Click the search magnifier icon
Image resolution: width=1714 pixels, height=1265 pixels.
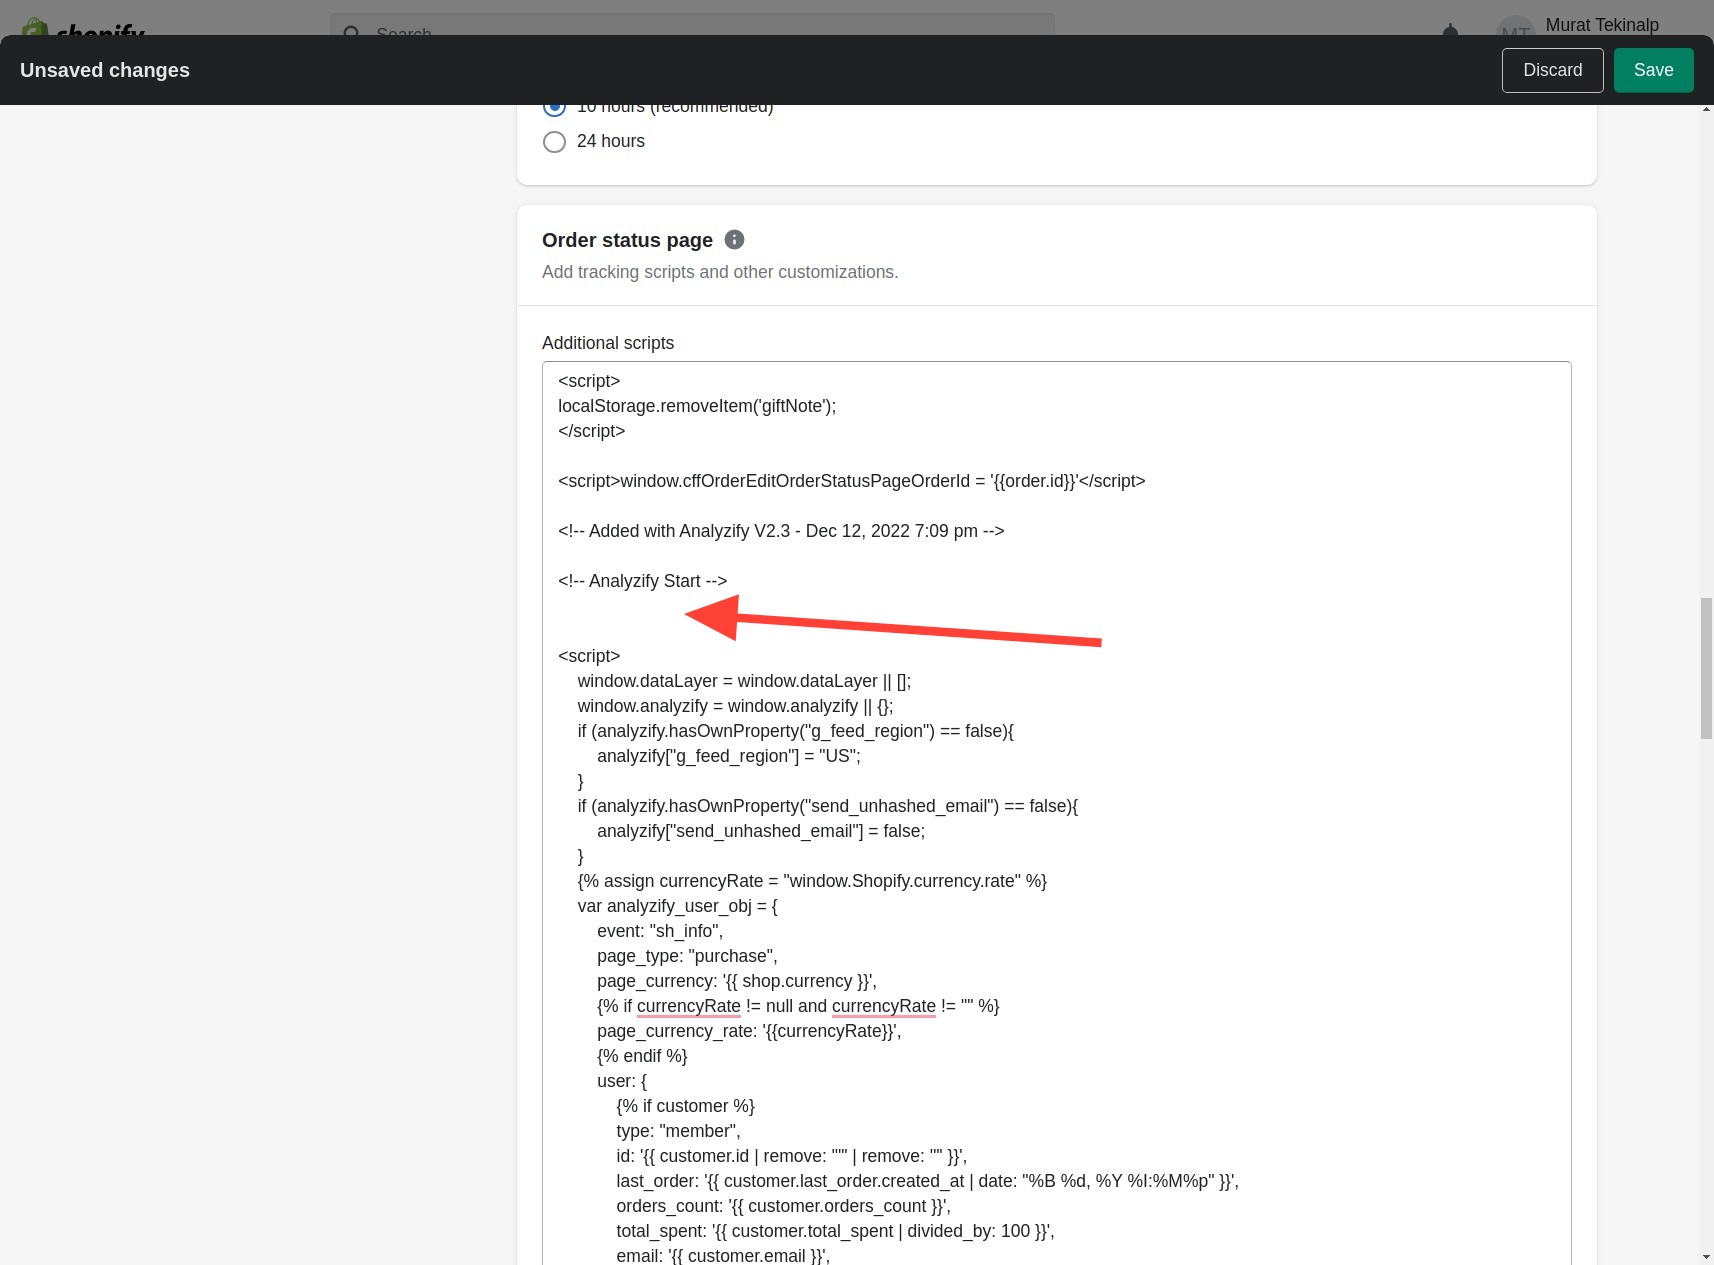coord(352,34)
